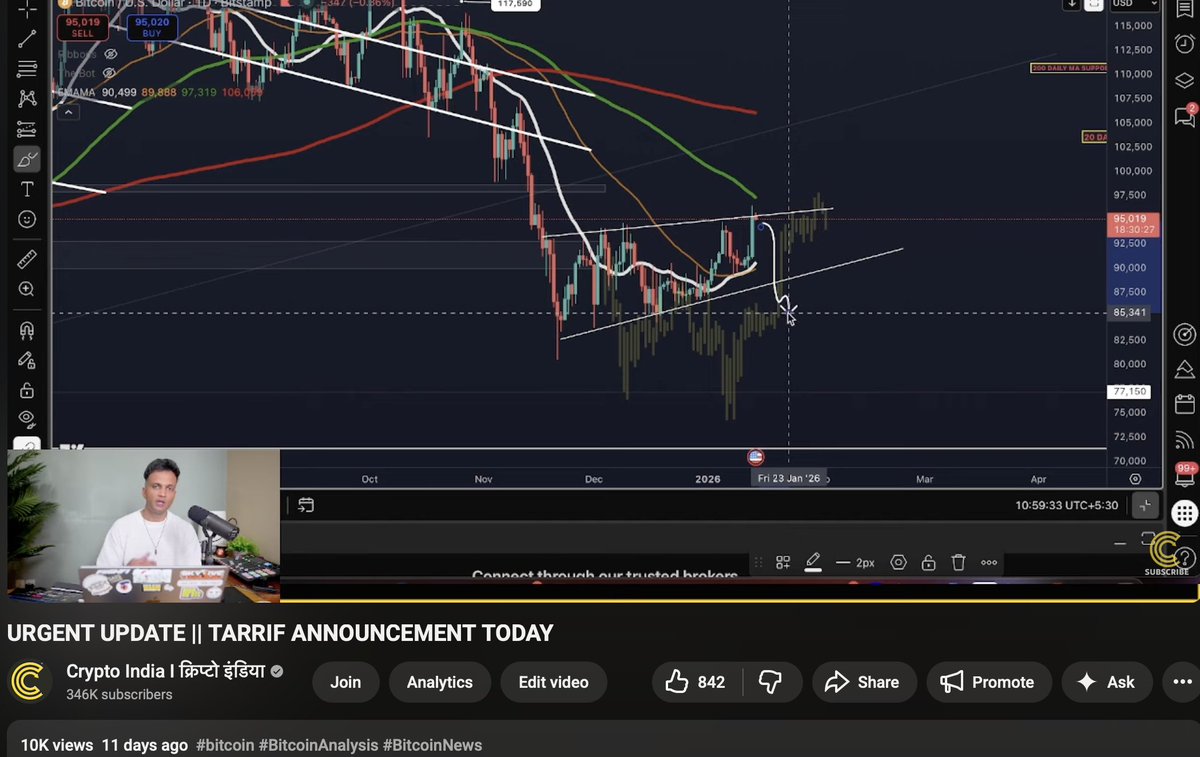Open the #BitcoinNews hashtag link
This screenshot has height=757, width=1200.
pyautogui.click(x=433, y=745)
